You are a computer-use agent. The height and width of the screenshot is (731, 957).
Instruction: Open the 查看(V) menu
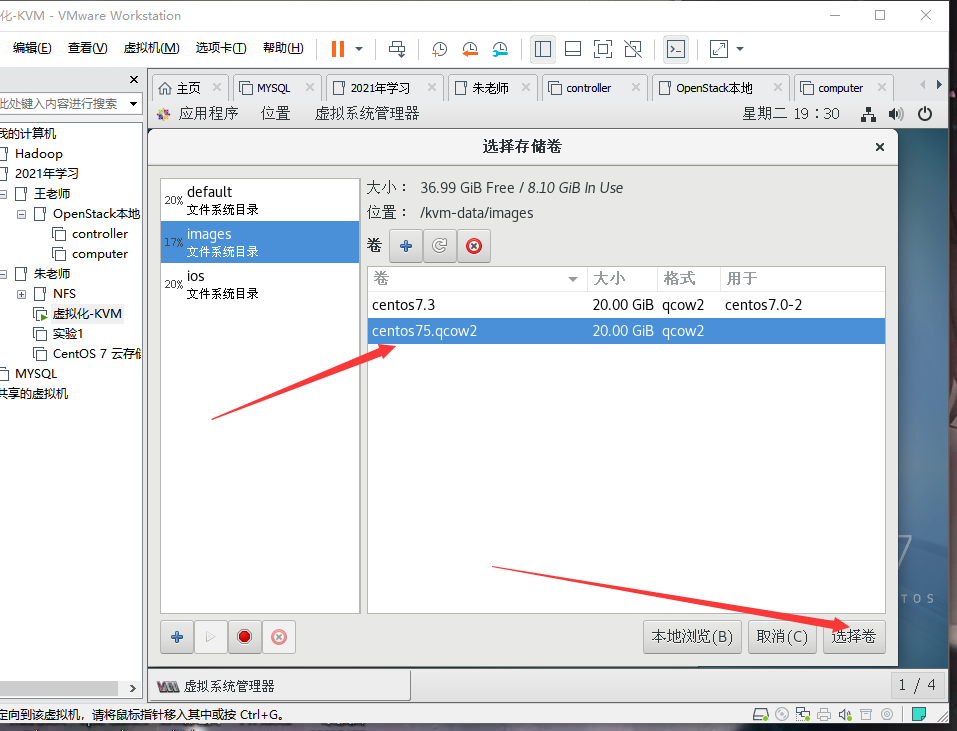[87, 48]
